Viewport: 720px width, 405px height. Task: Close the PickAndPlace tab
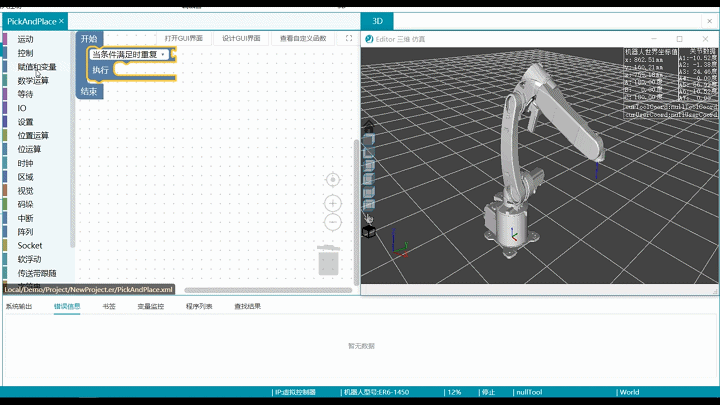[61, 21]
